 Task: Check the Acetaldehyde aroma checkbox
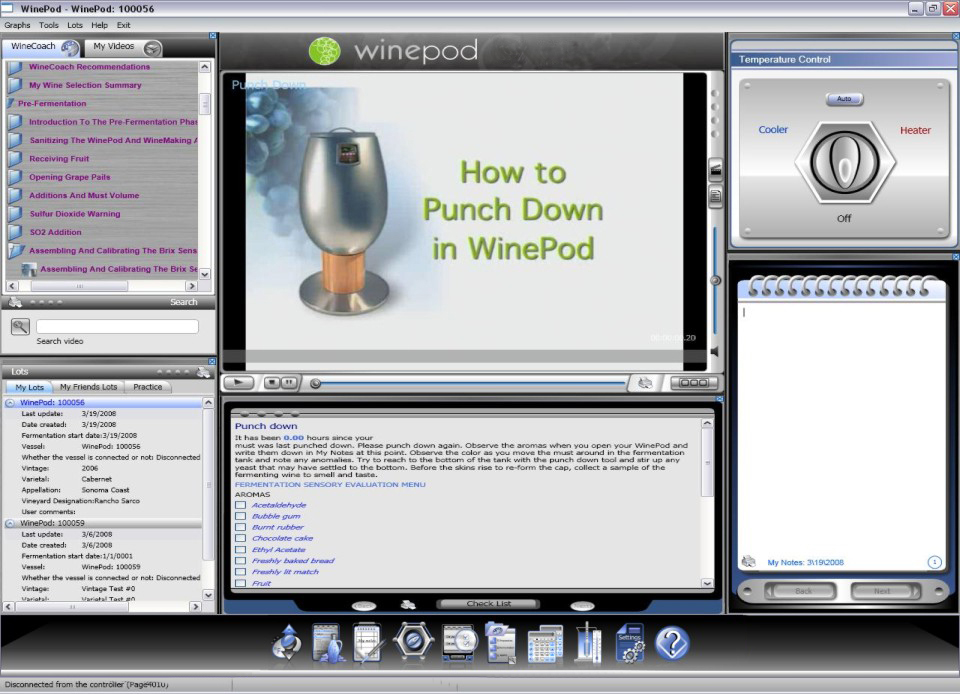pyautogui.click(x=241, y=505)
